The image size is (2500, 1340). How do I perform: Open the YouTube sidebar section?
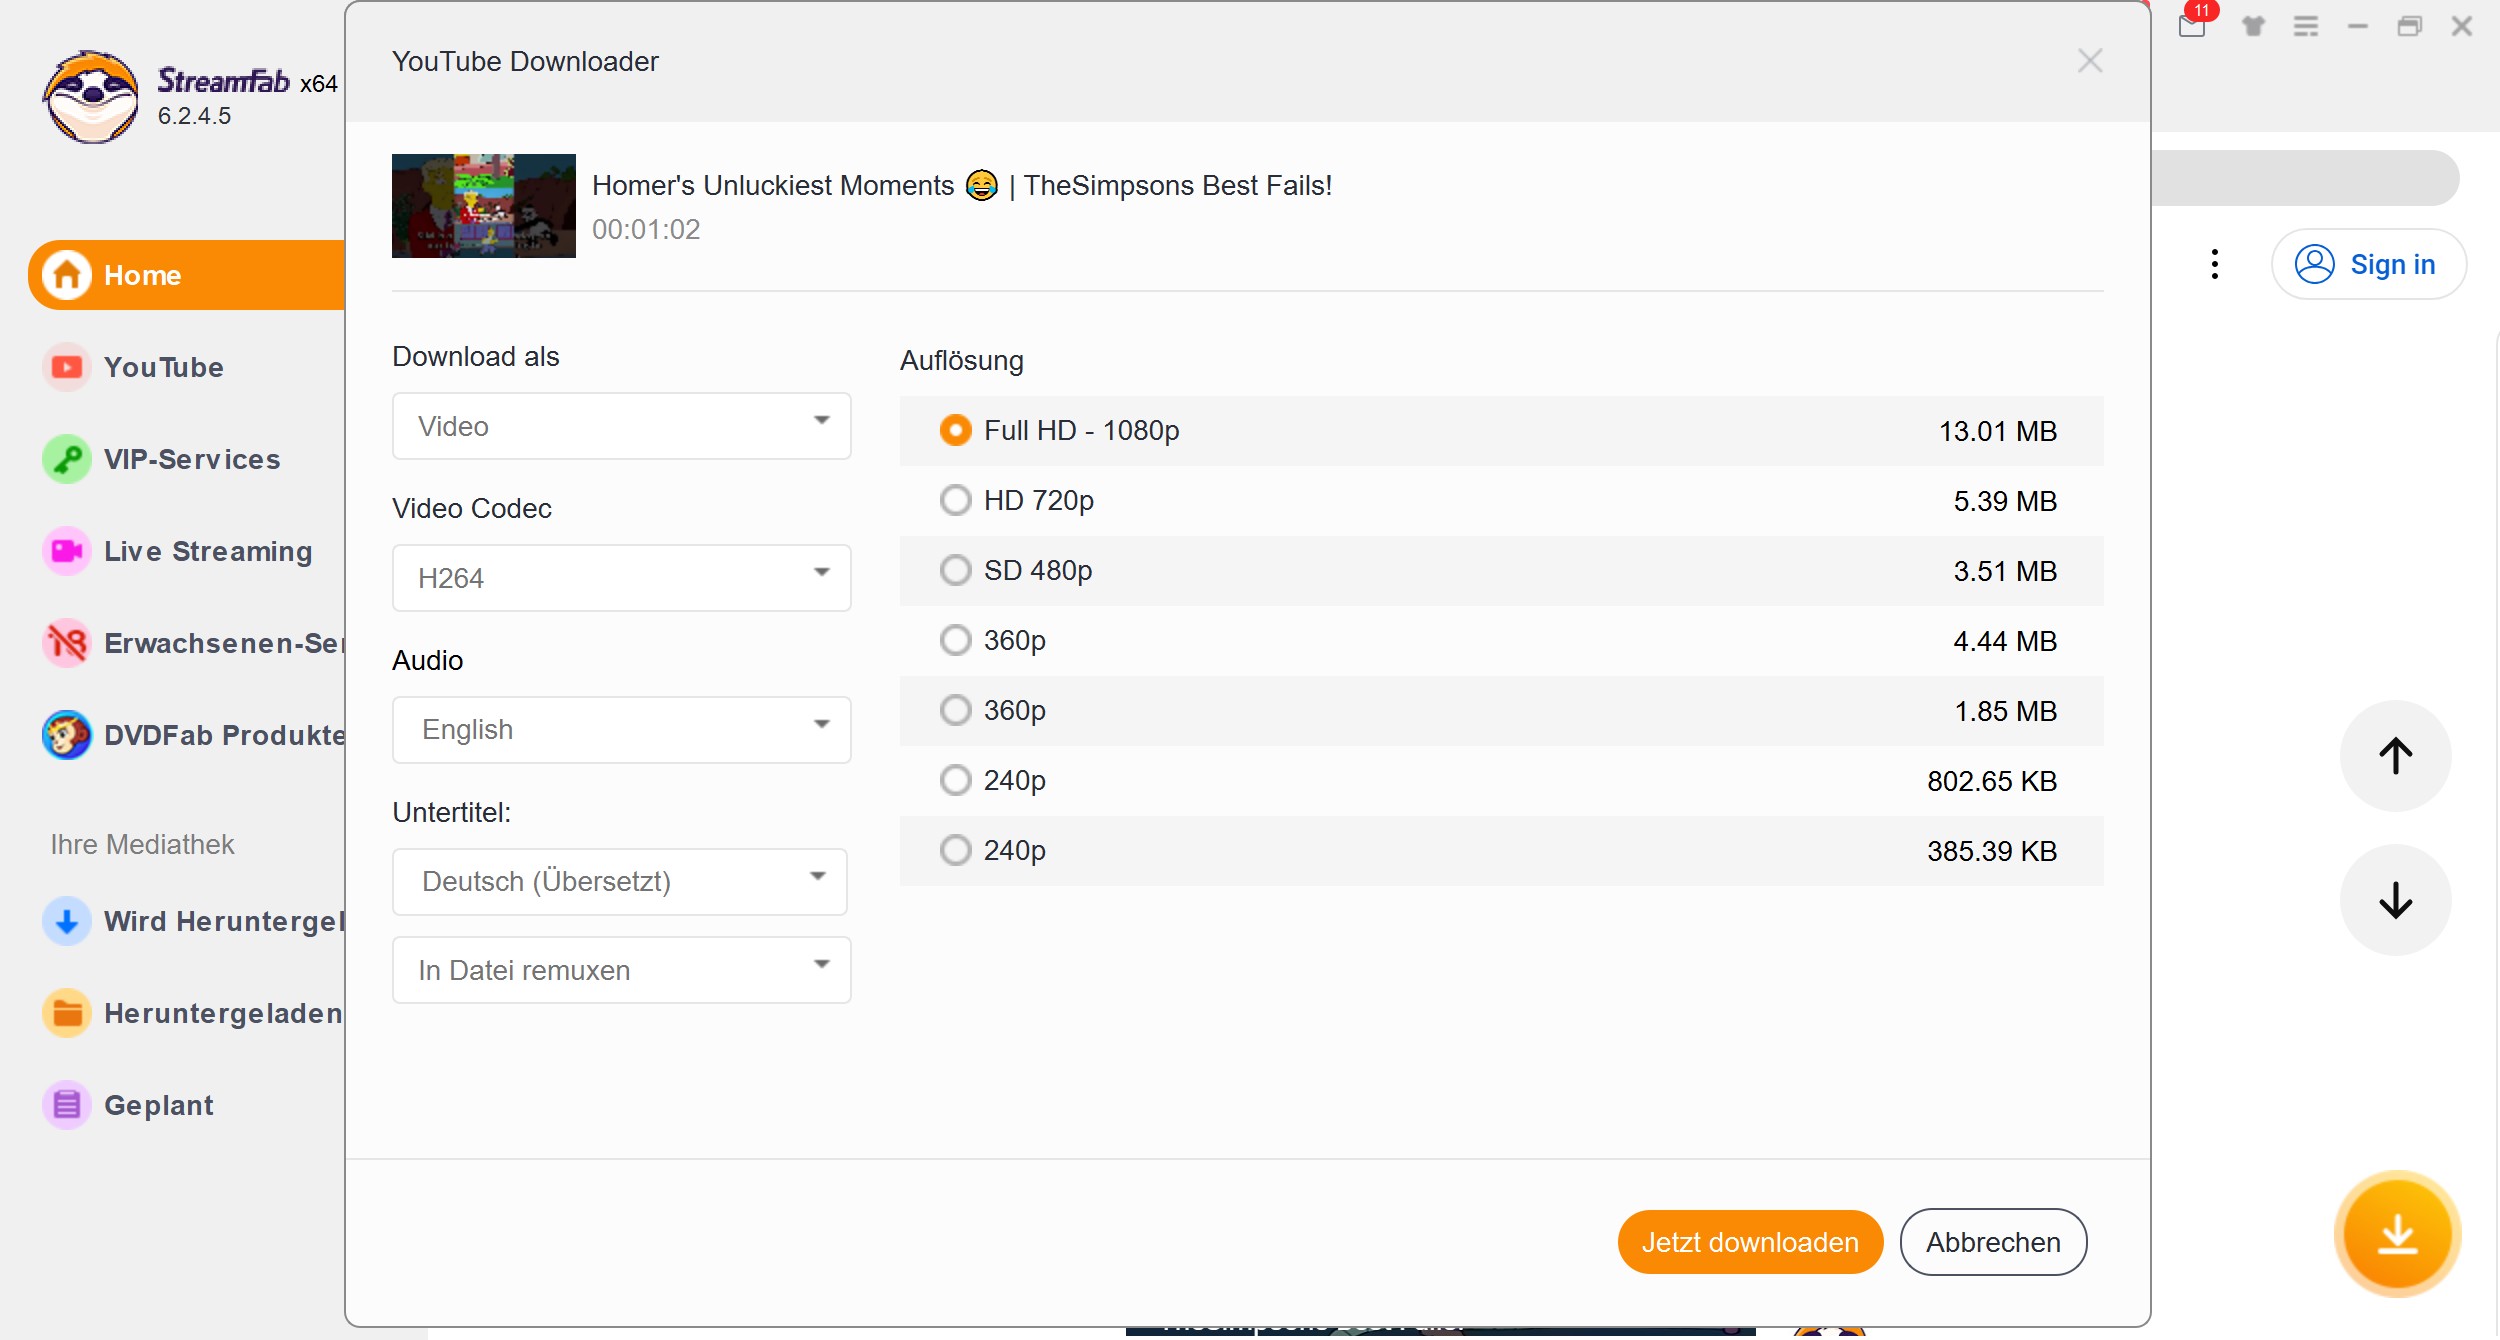pyautogui.click(x=164, y=367)
